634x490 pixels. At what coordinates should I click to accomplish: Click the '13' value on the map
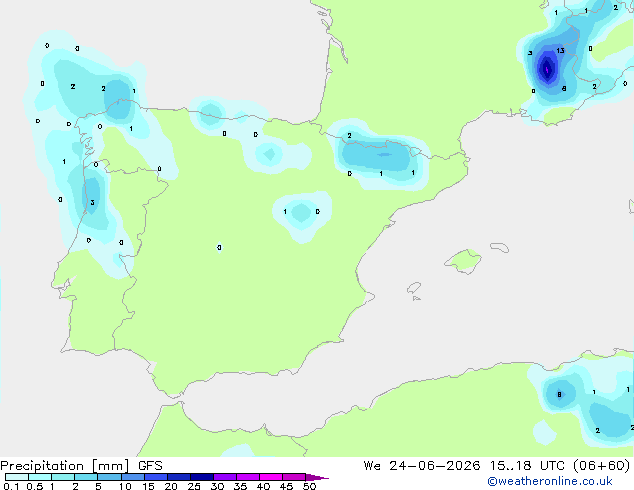560,51
